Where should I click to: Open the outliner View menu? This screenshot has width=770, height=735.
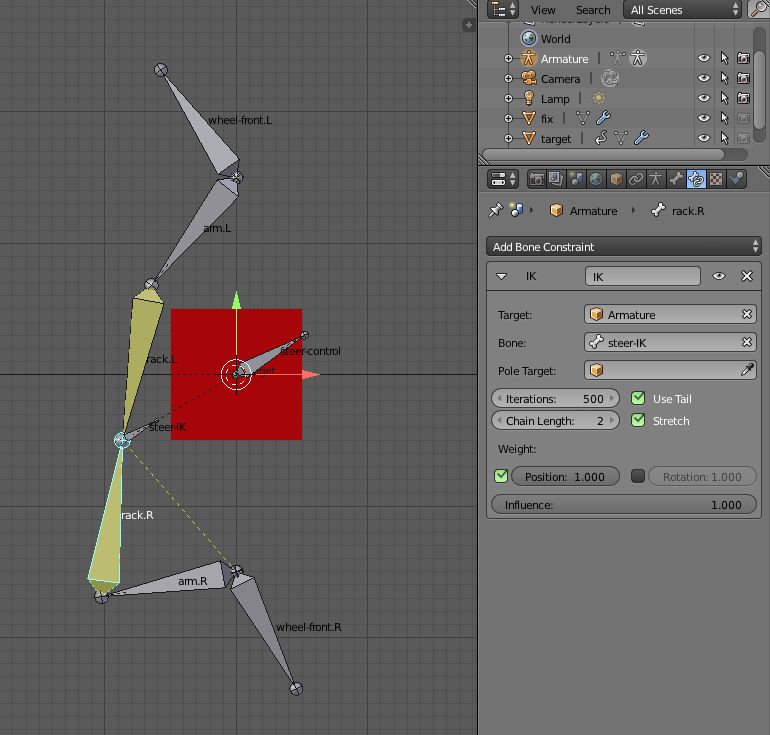pos(543,10)
